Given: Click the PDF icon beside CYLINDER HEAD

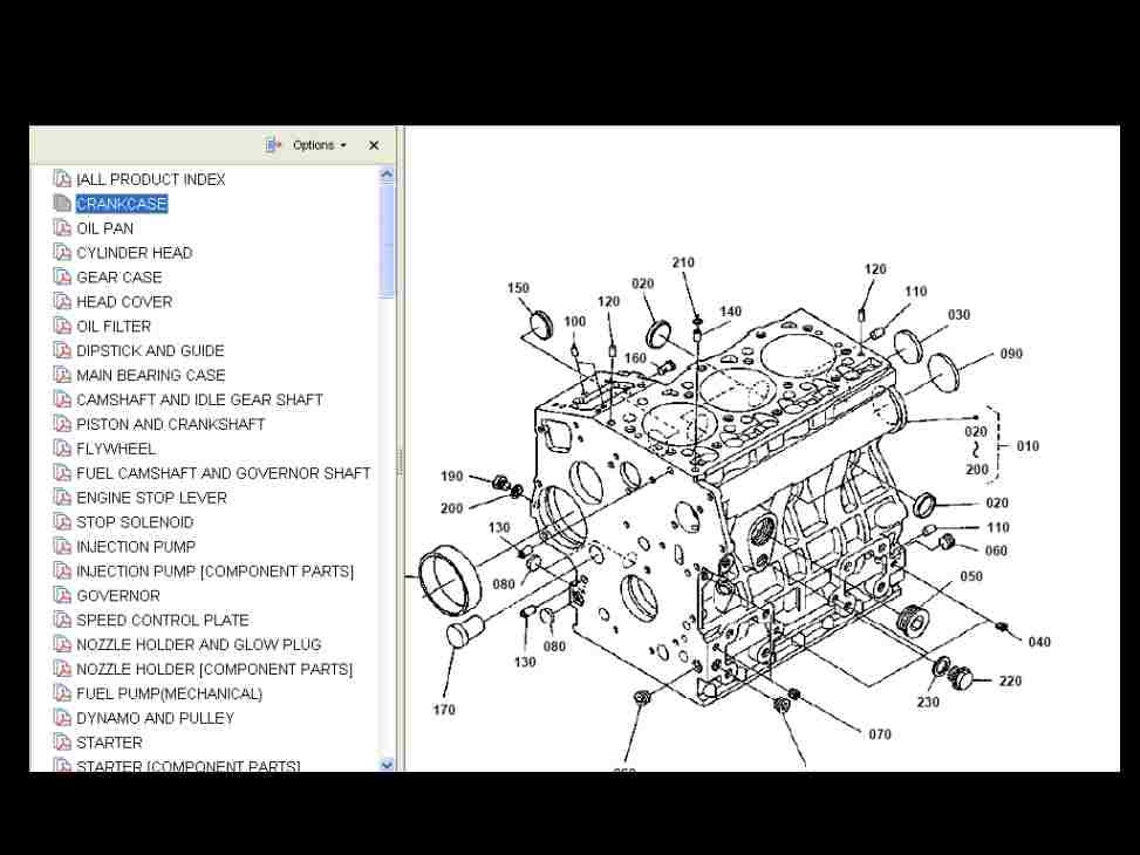Looking at the screenshot, I should (63, 252).
